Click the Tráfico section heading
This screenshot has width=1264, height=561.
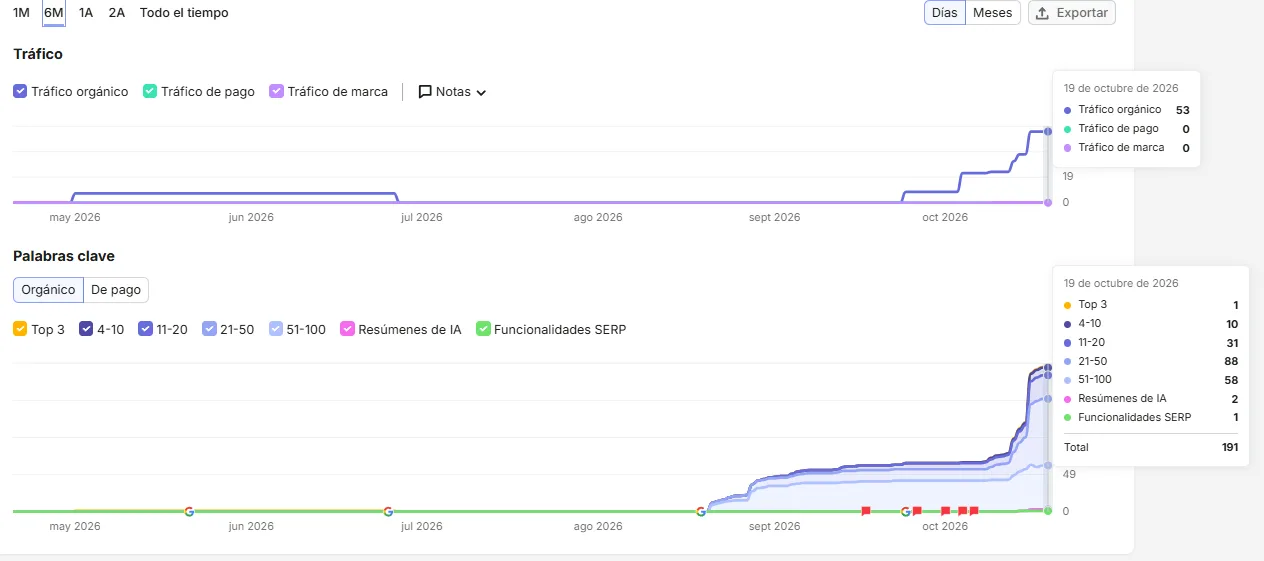pos(38,54)
